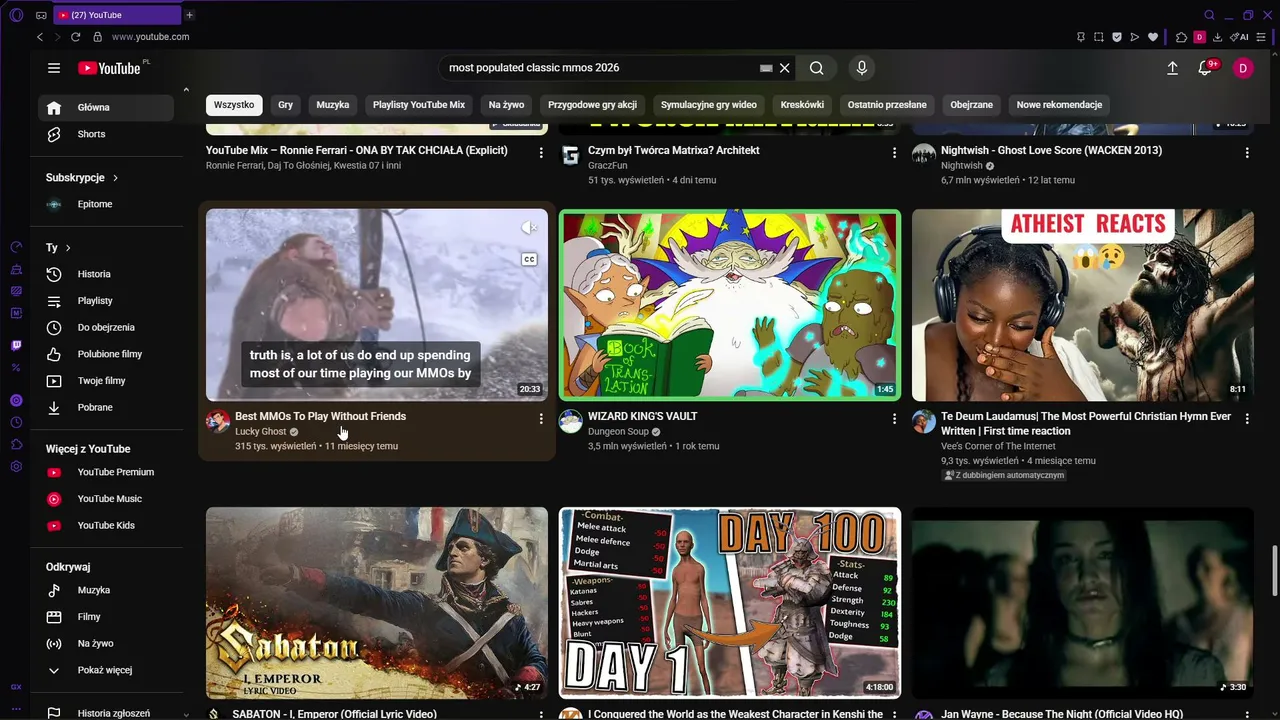The width and height of the screenshot is (1280, 720).
Task: Open the Lucky Ghost channel link
Action: pos(261,432)
